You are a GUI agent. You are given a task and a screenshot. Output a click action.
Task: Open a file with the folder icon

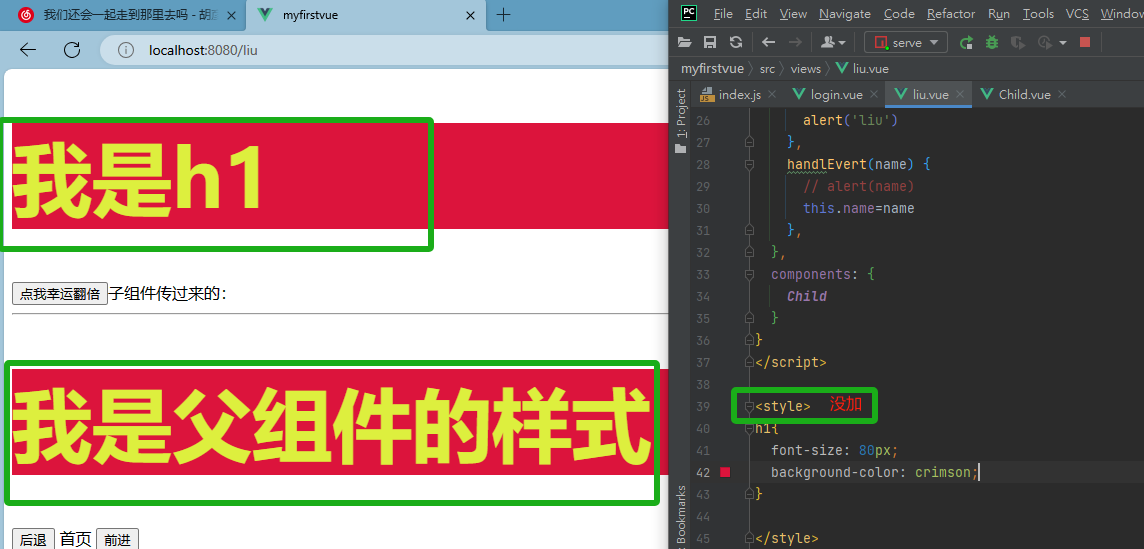point(684,42)
